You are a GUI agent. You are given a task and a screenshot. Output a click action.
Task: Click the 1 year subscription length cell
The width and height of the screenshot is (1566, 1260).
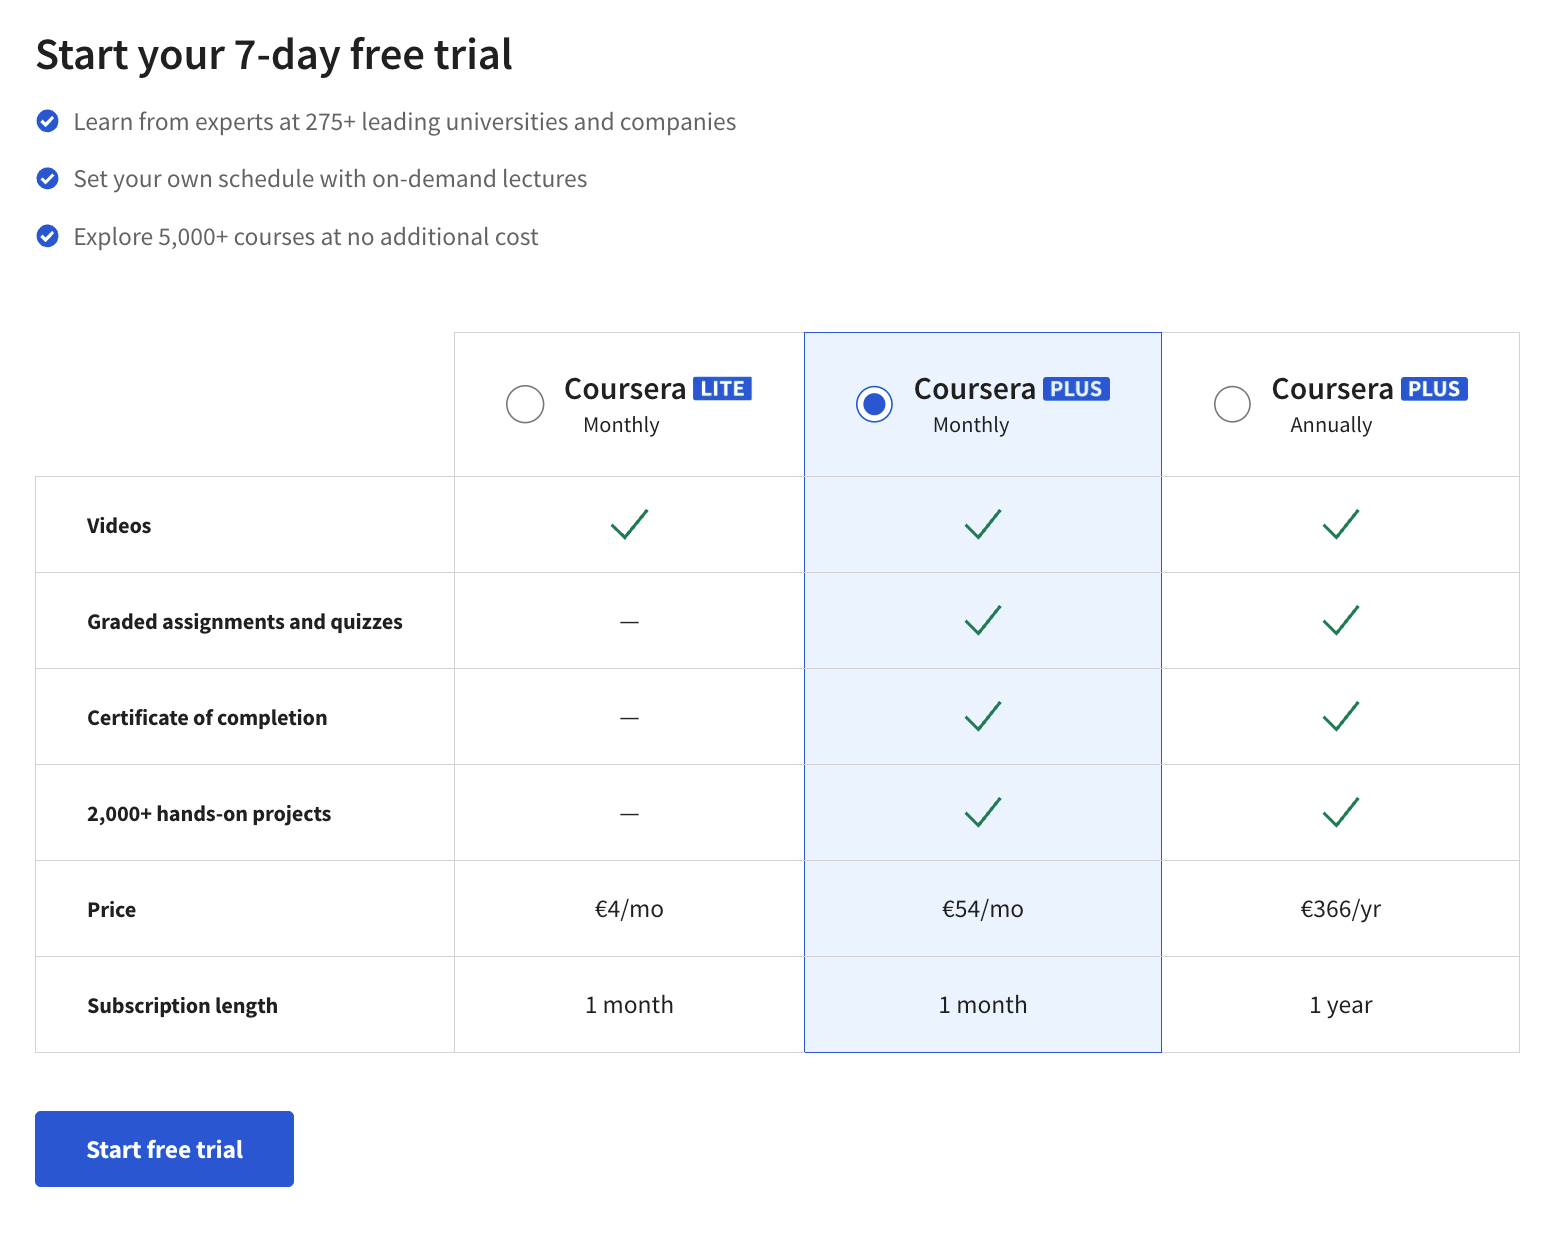coord(1340,1004)
